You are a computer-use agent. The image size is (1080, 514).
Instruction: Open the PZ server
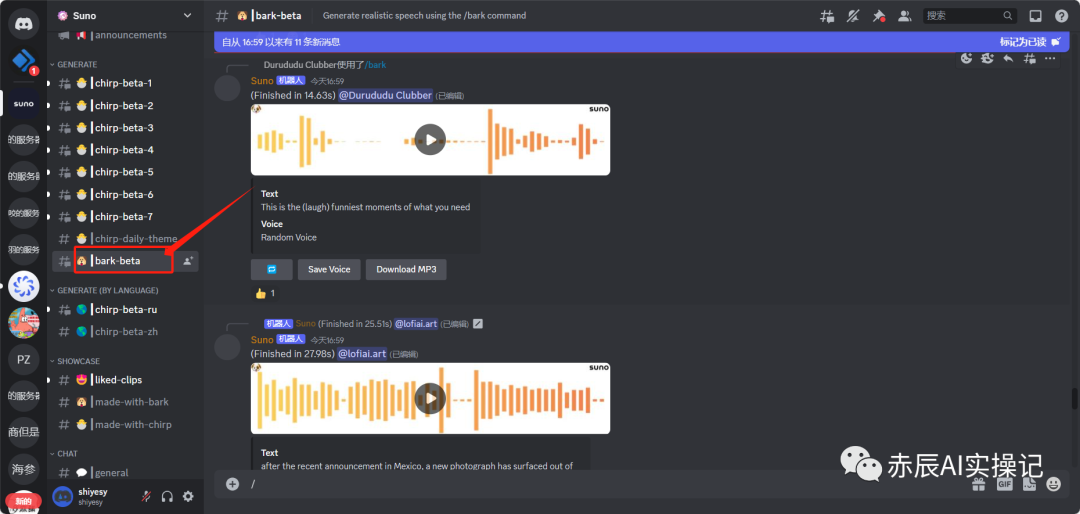(x=23, y=360)
